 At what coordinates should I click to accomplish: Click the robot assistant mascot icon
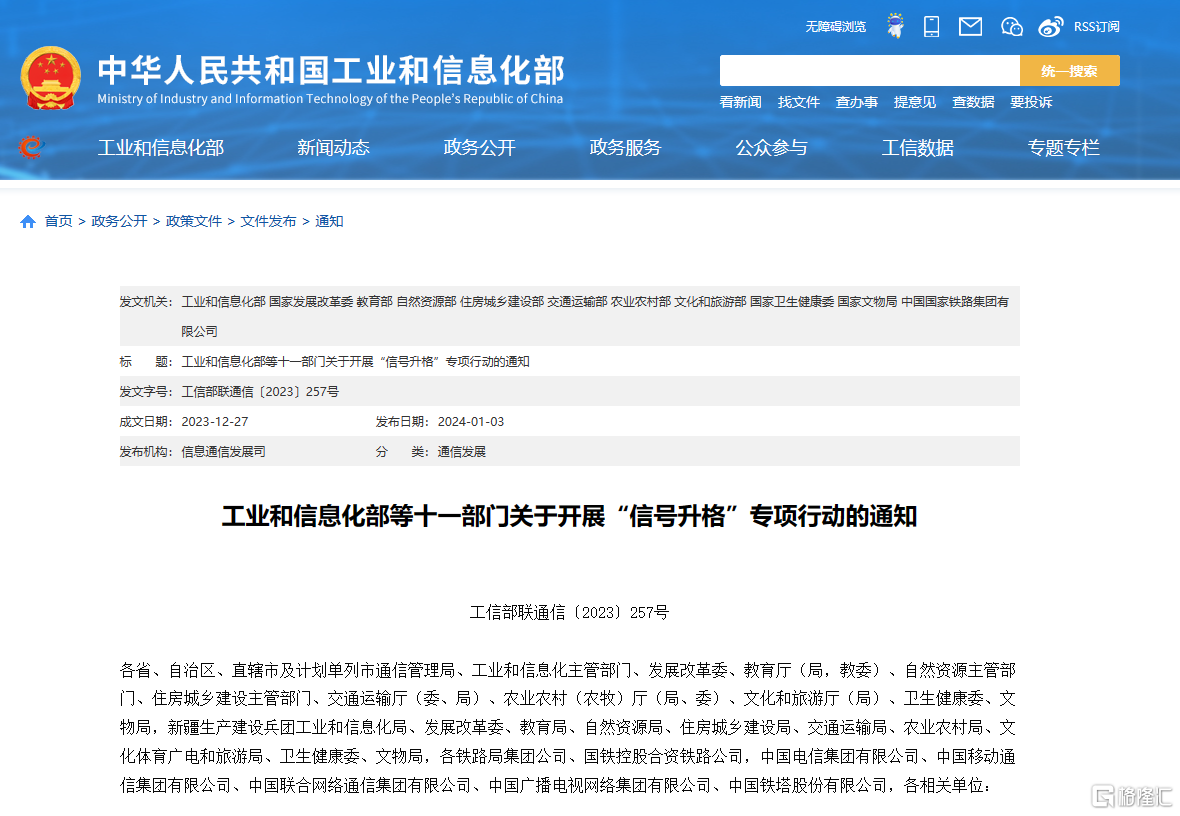895,25
